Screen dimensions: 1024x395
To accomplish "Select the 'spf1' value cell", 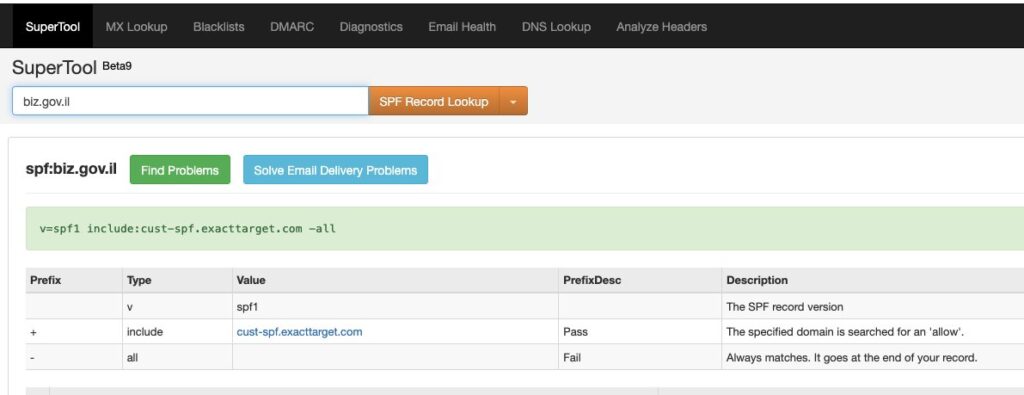I will click(395, 306).
